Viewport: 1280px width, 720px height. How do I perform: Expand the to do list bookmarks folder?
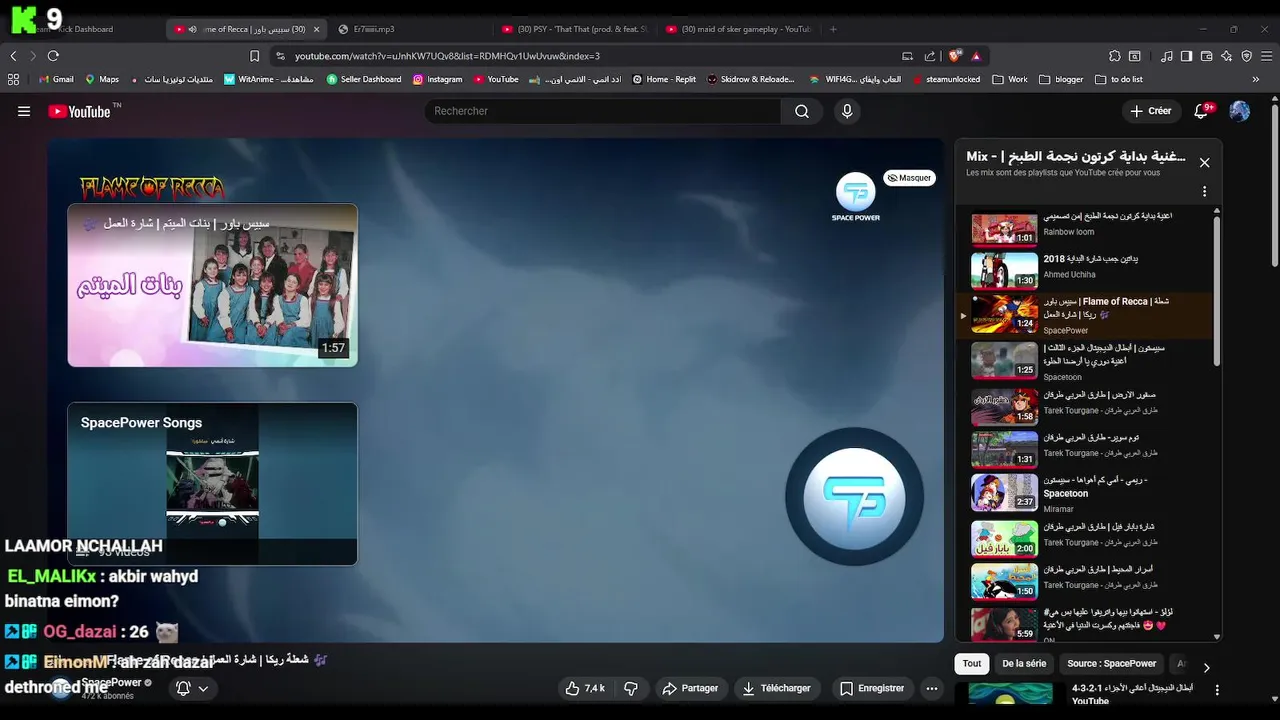(1119, 79)
